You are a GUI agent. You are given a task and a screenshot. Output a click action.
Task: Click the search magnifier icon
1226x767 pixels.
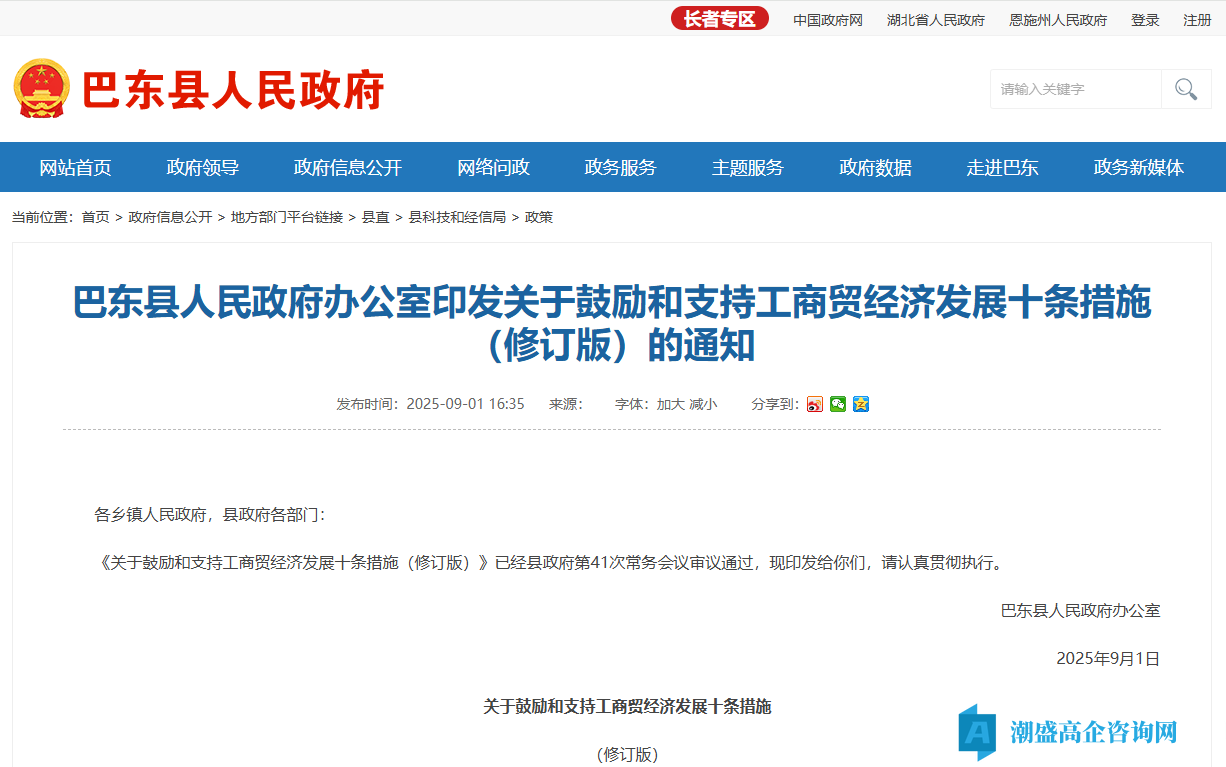(x=1186, y=89)
